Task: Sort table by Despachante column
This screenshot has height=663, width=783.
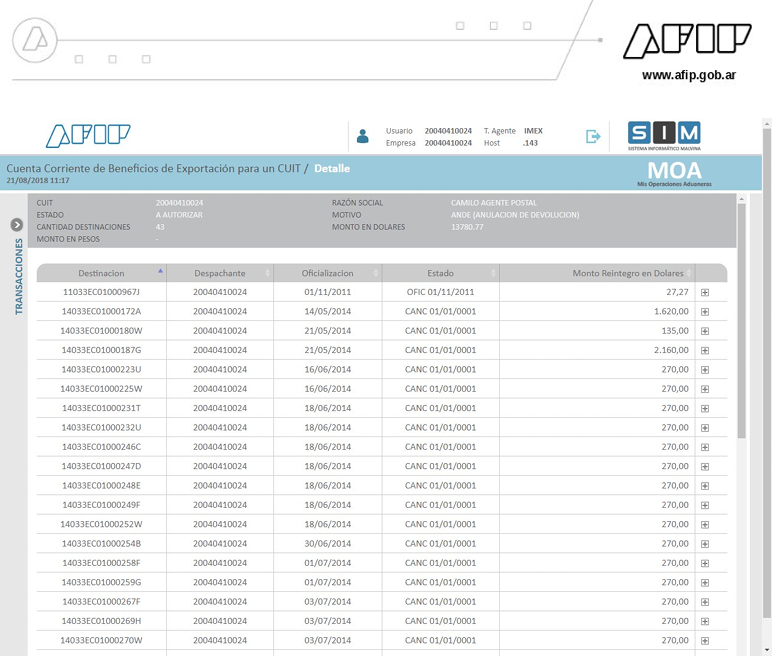Action: click(220, 273)
